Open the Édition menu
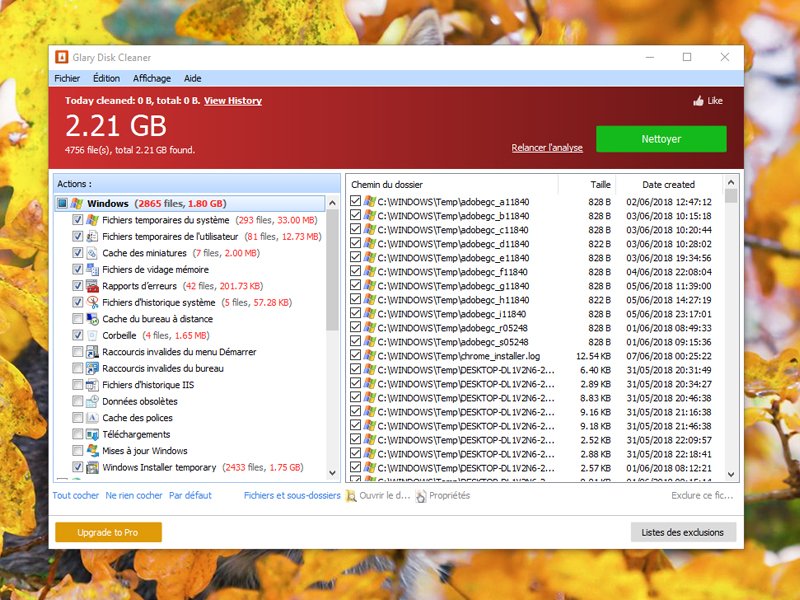Image resolution: width=800 pixels, height=600 pixels. click(x=106, y=79)
